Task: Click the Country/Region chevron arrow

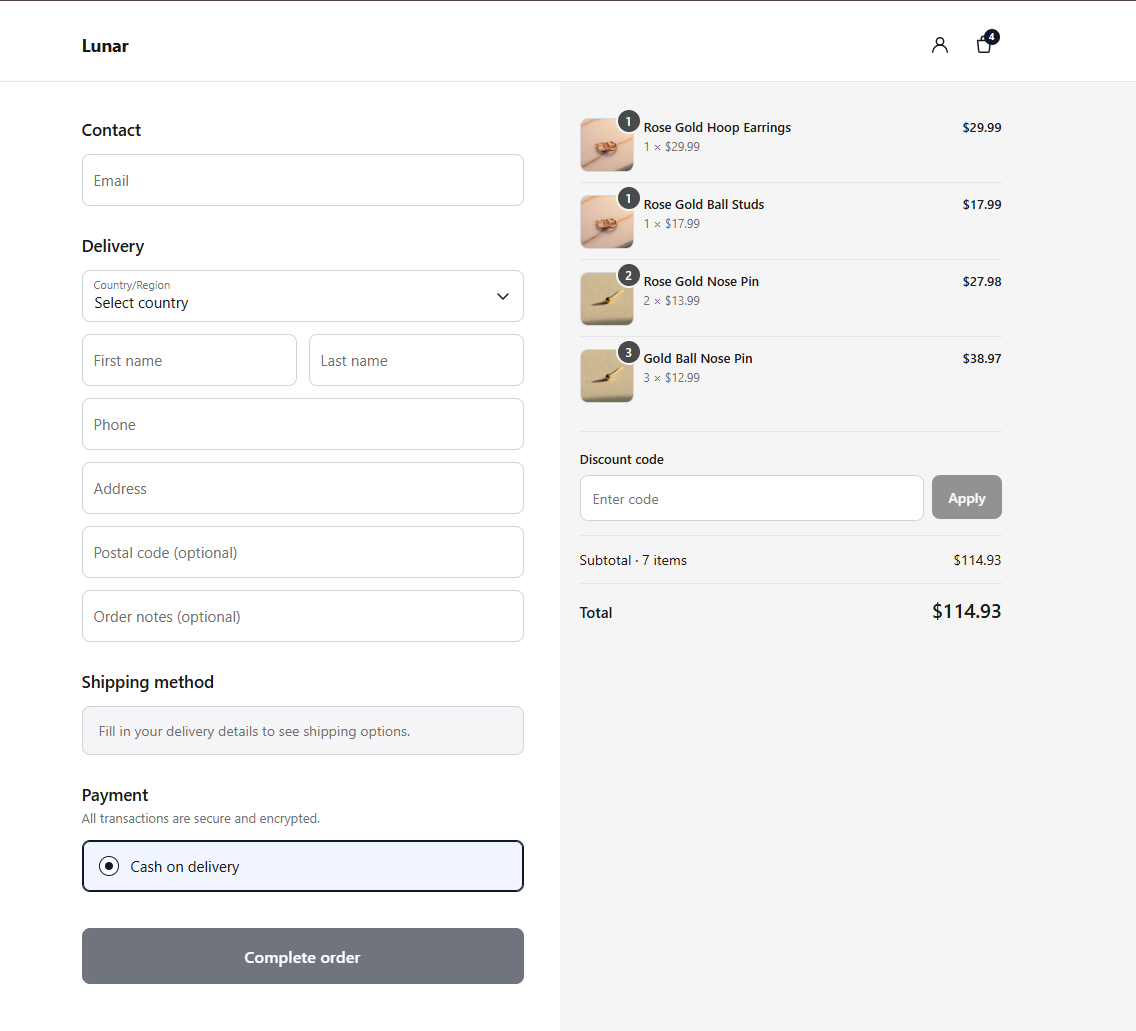Action: click(503, 296)
